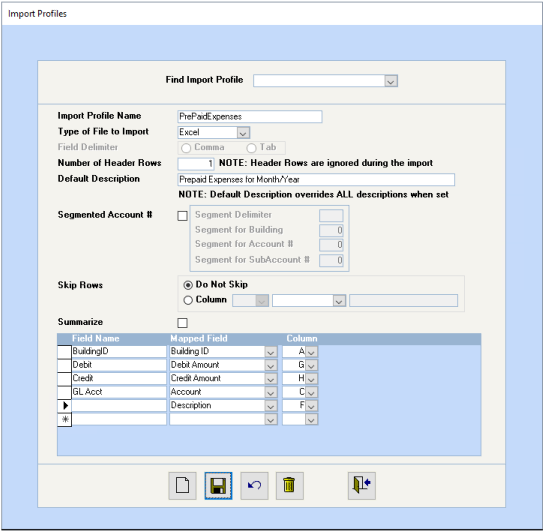Open the column dropdown for the GL Acct row
Image resolution: width=545 pixels, height=531 pixels.
pos(311,392)
